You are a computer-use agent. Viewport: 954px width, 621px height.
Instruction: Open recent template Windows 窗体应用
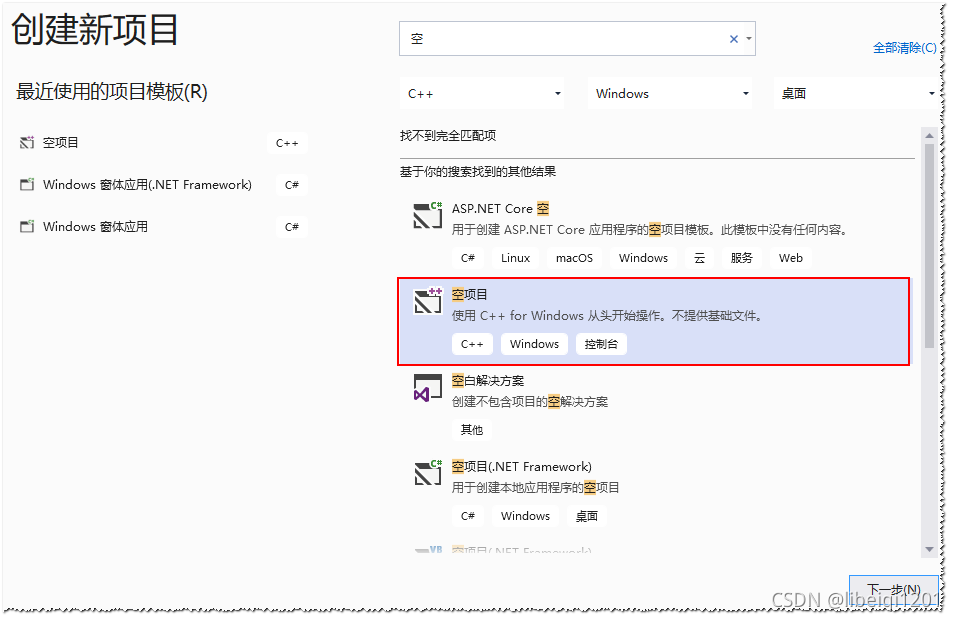(x=163, y=227)
